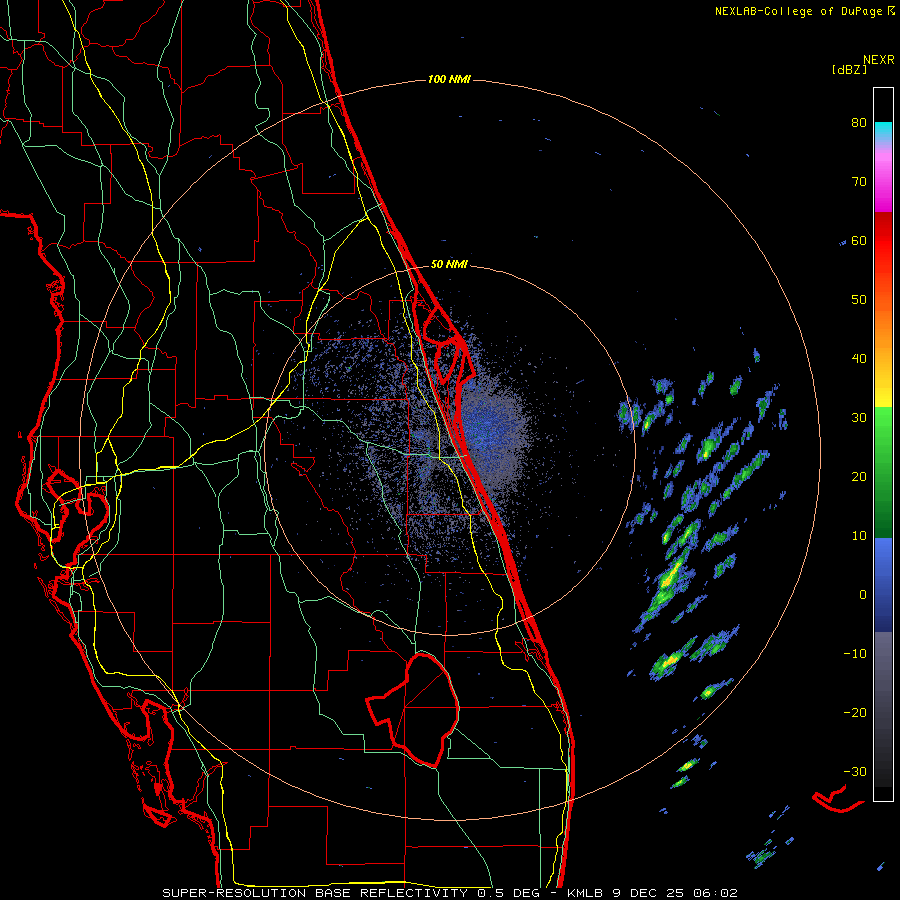The height and width of the screenshot is (900, 900).
Task: Click the -30 value on dBZ scale
Action: coord(855,772)
